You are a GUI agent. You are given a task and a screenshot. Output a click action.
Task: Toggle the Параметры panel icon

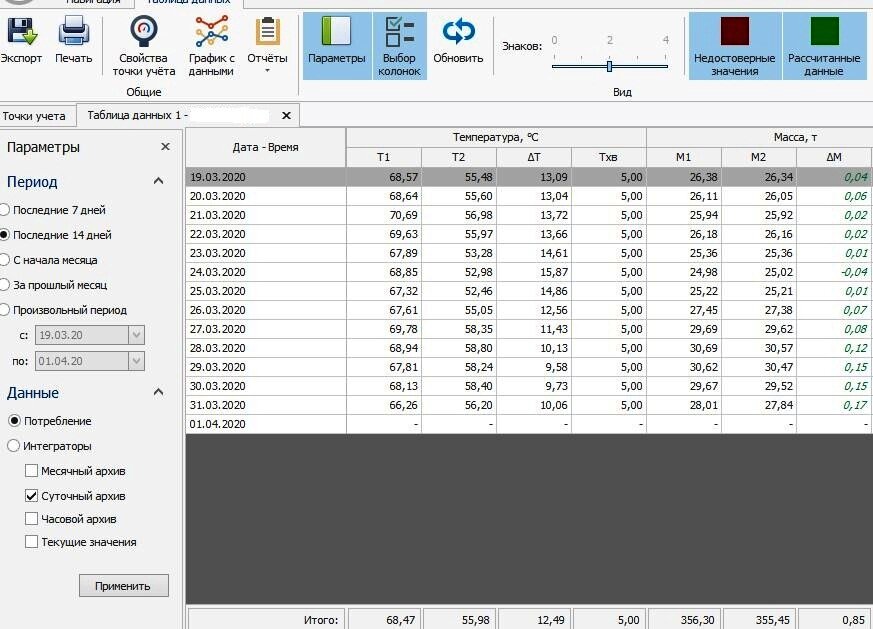point(336,31)
